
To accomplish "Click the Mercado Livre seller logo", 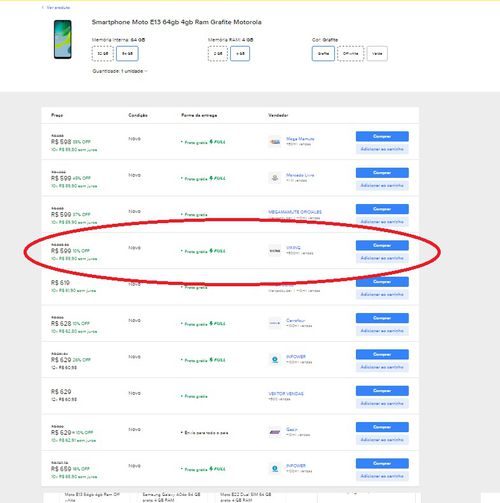I will click(275, 178).
